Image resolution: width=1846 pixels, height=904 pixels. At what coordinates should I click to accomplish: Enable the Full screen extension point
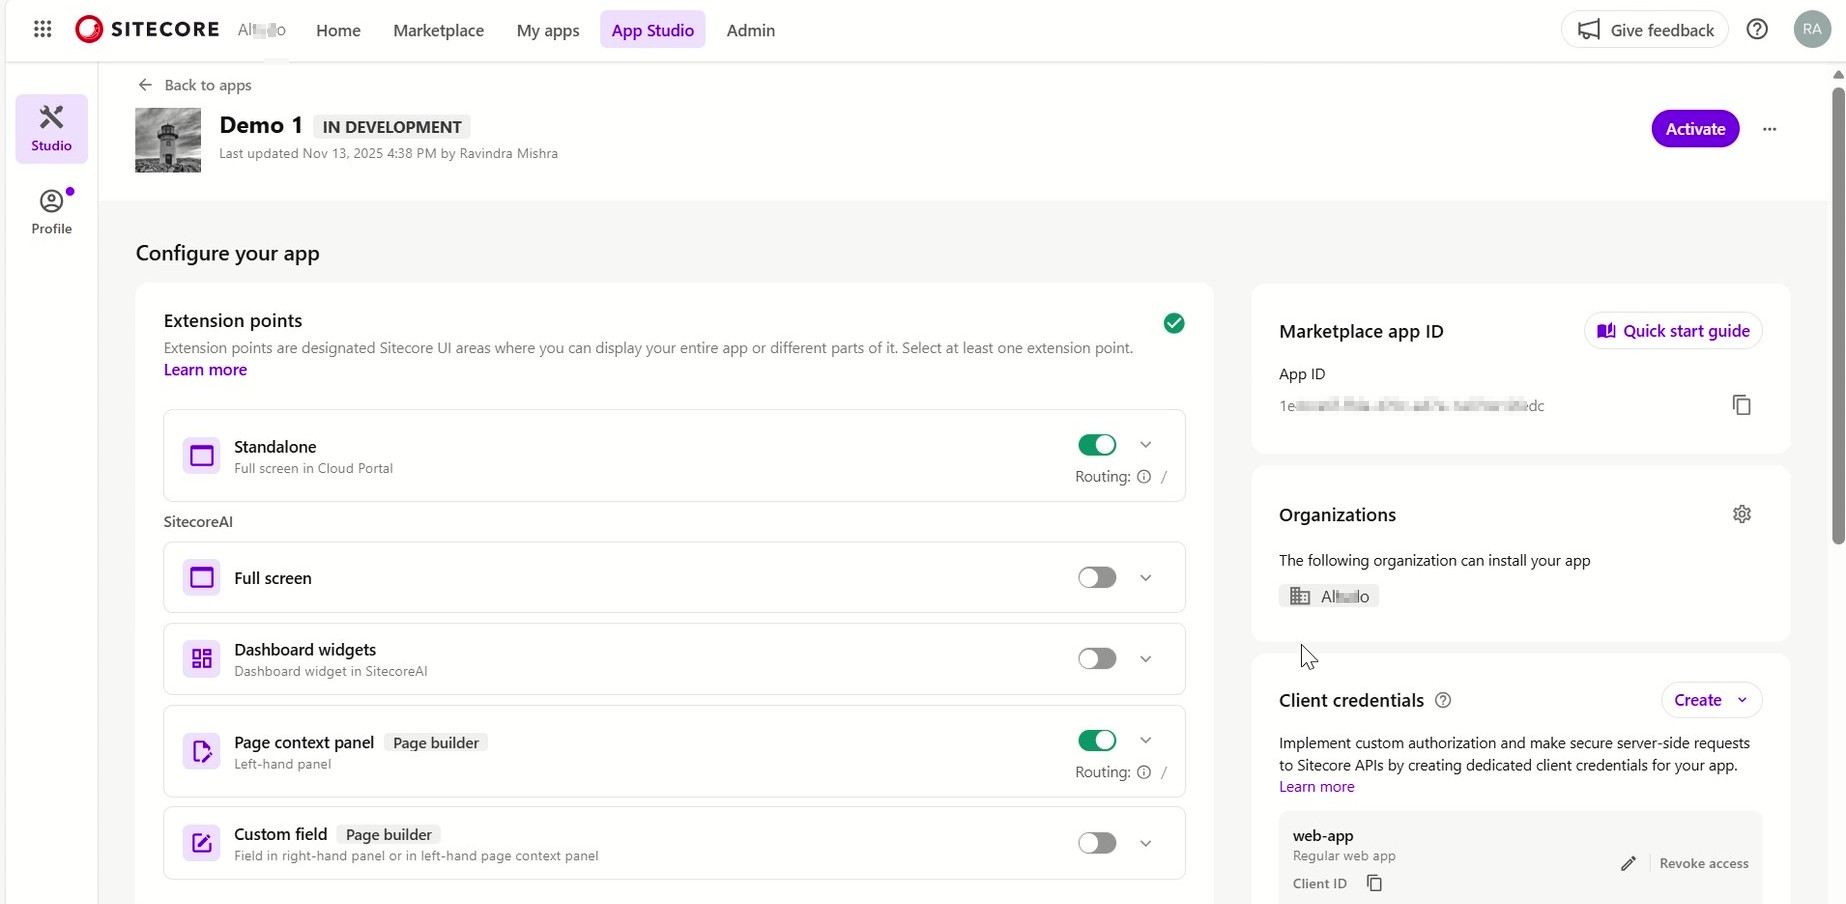click(x=1096, y=577)
